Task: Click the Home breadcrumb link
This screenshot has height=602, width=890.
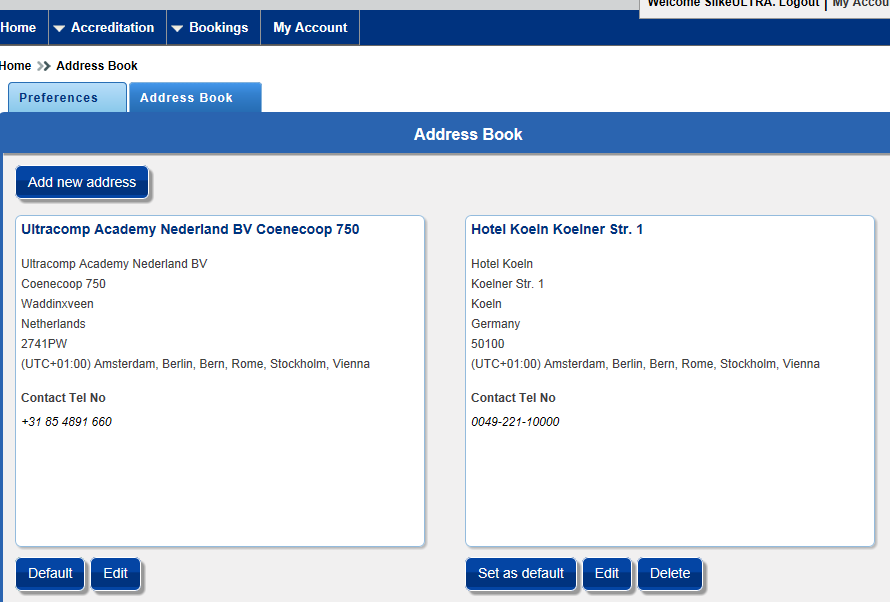Action: pos(15,66)
